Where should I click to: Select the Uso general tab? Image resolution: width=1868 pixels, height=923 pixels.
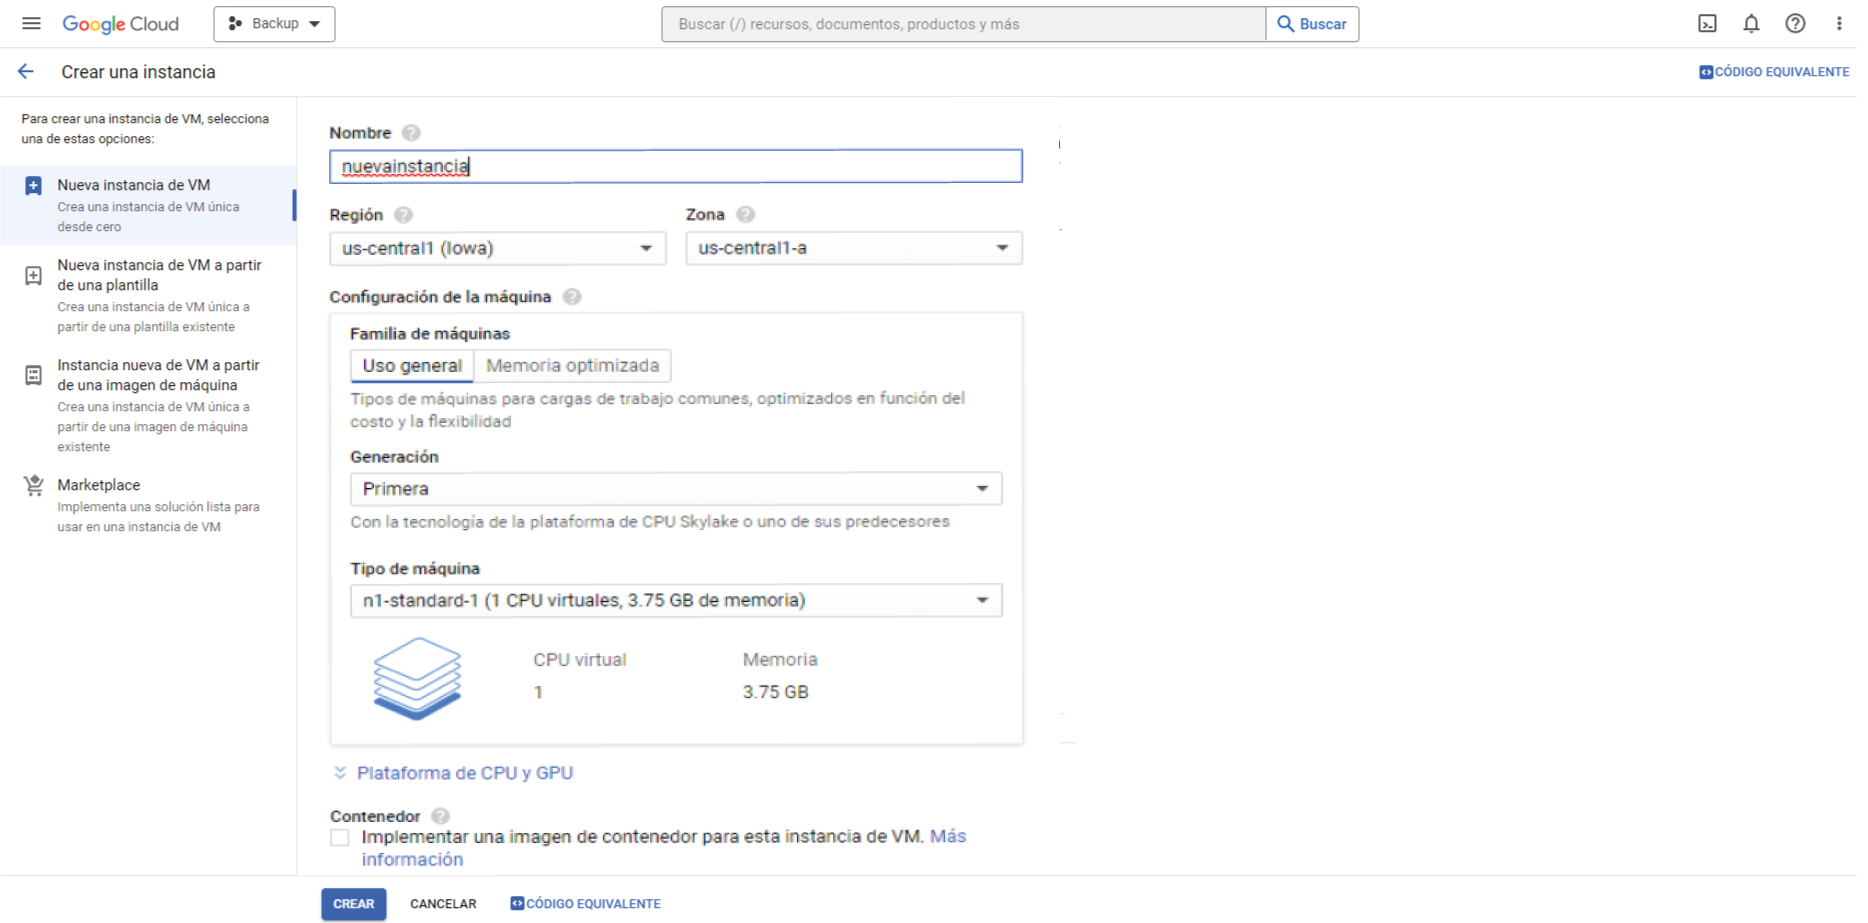tap(412, 366)
